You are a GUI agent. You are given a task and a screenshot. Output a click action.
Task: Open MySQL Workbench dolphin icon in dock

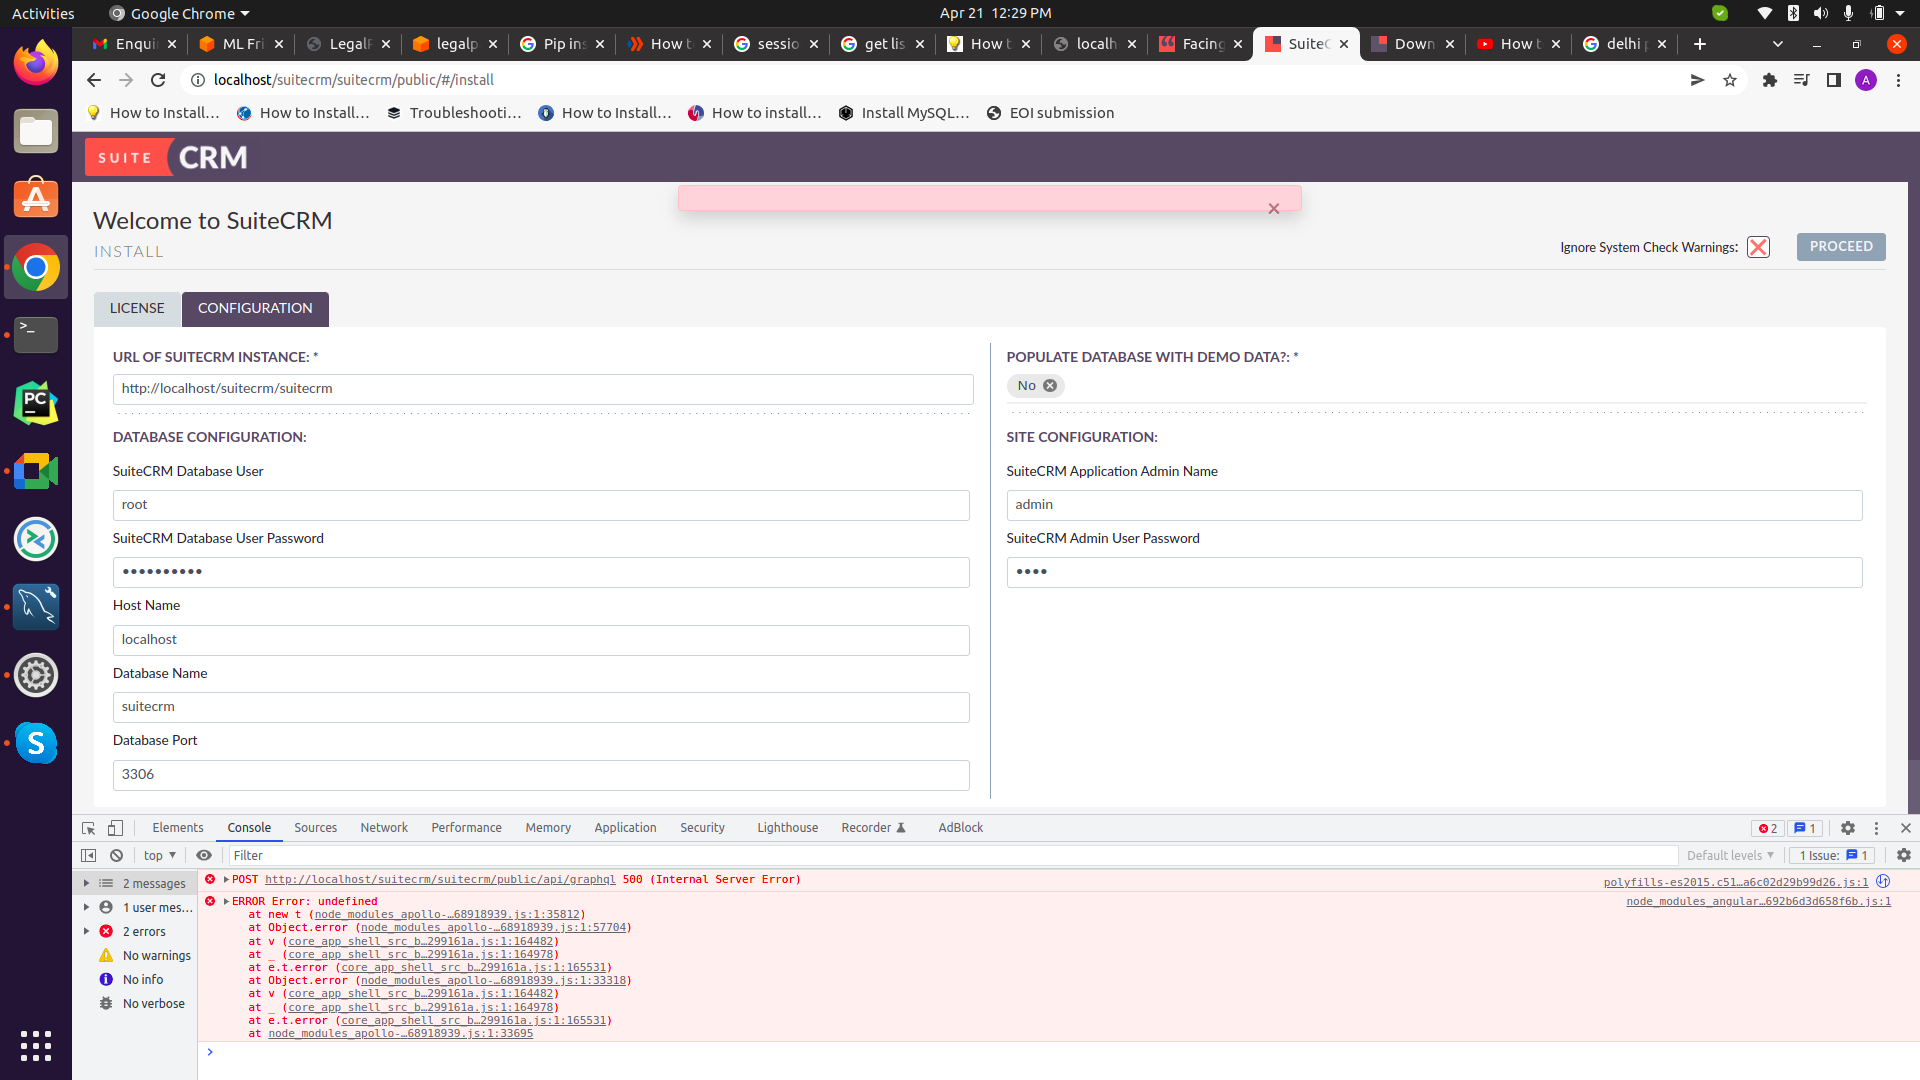(36, 607)
